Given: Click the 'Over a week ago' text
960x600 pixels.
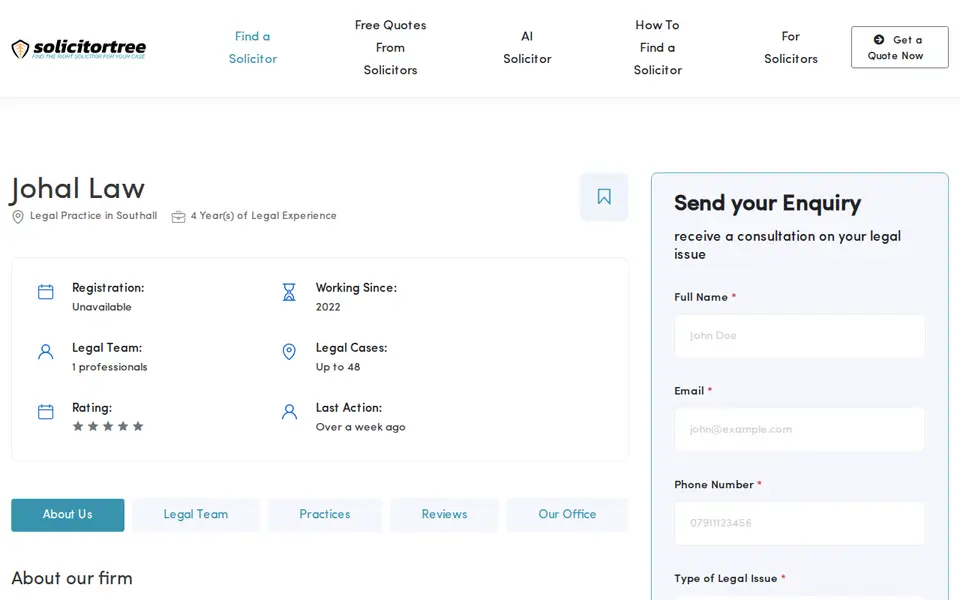Looking at the screenshot, I should 361,427.
